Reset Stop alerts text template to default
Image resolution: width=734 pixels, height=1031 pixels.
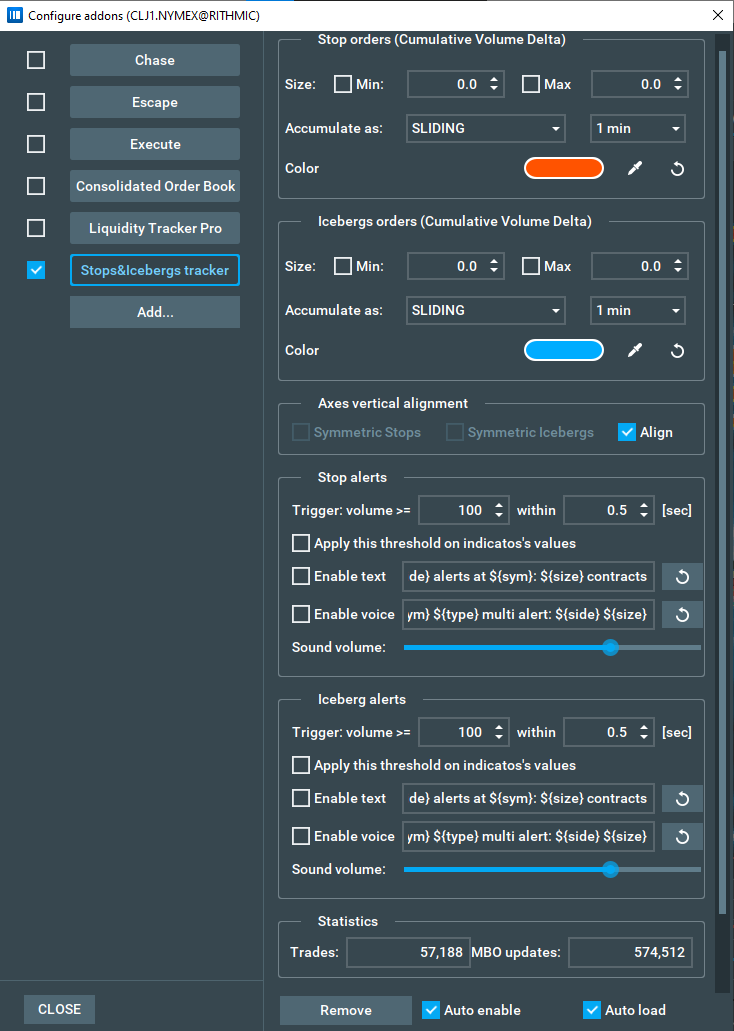point(682,577)
